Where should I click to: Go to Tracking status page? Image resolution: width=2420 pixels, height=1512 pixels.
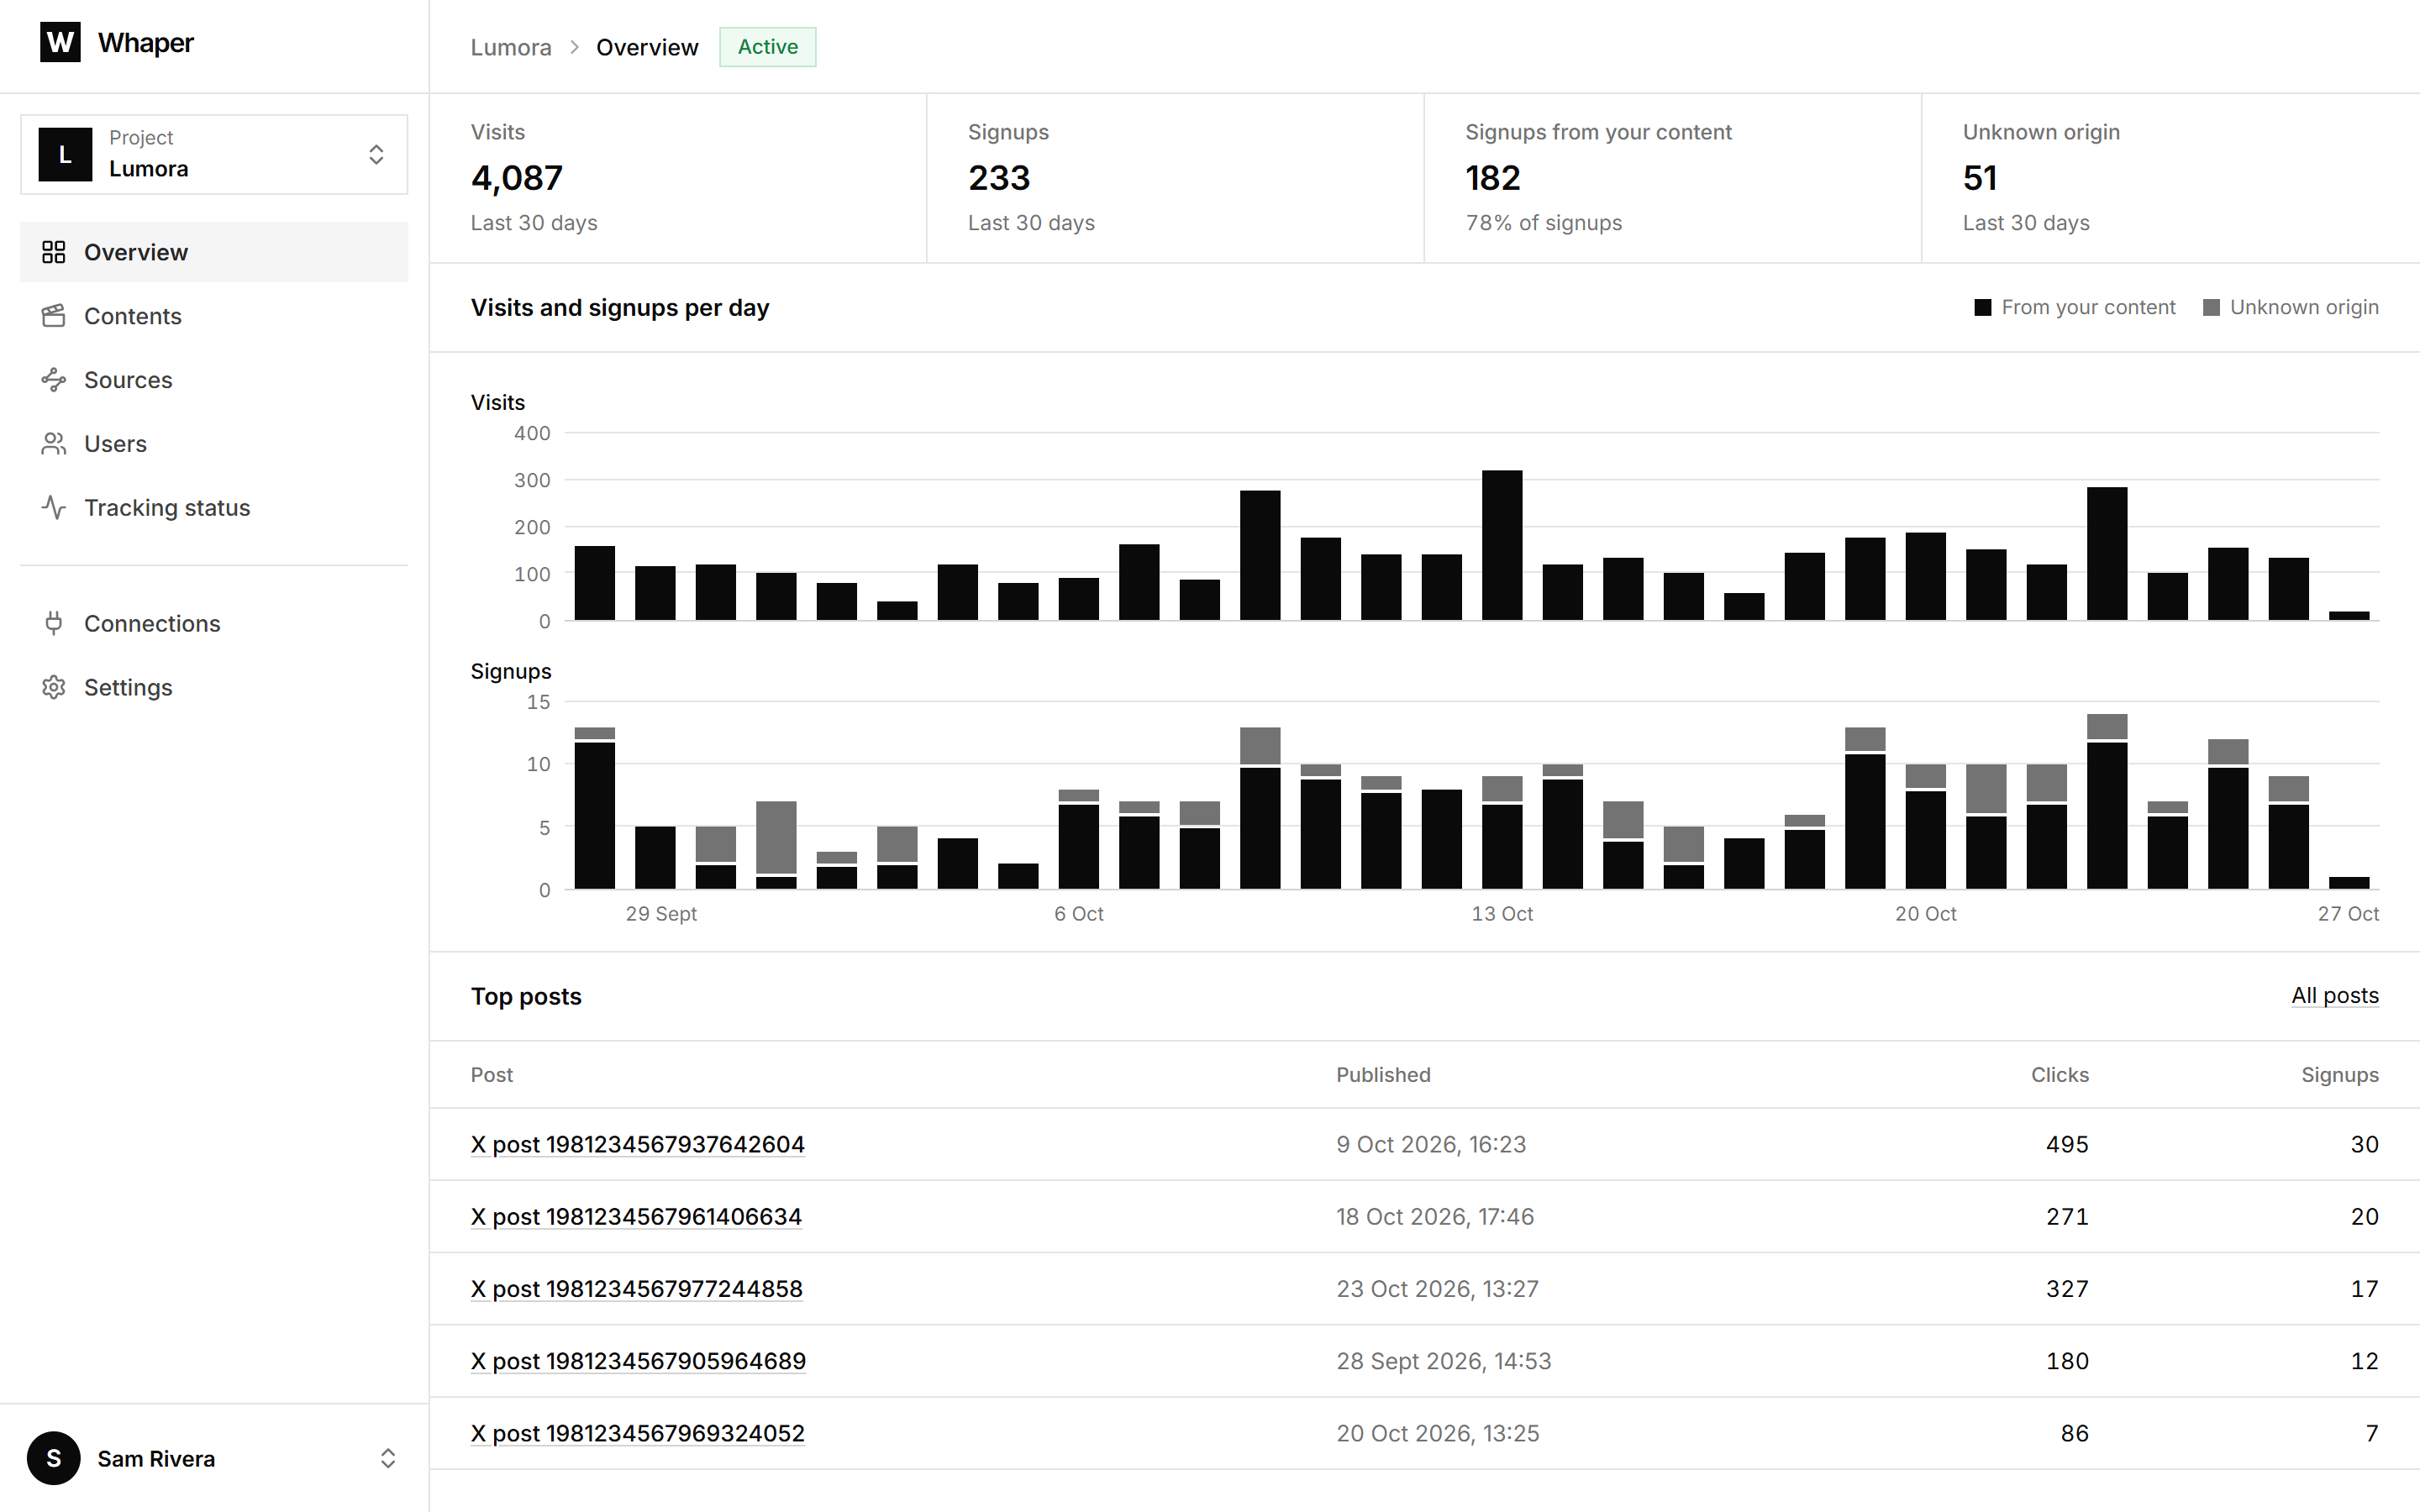coord(214,508)
